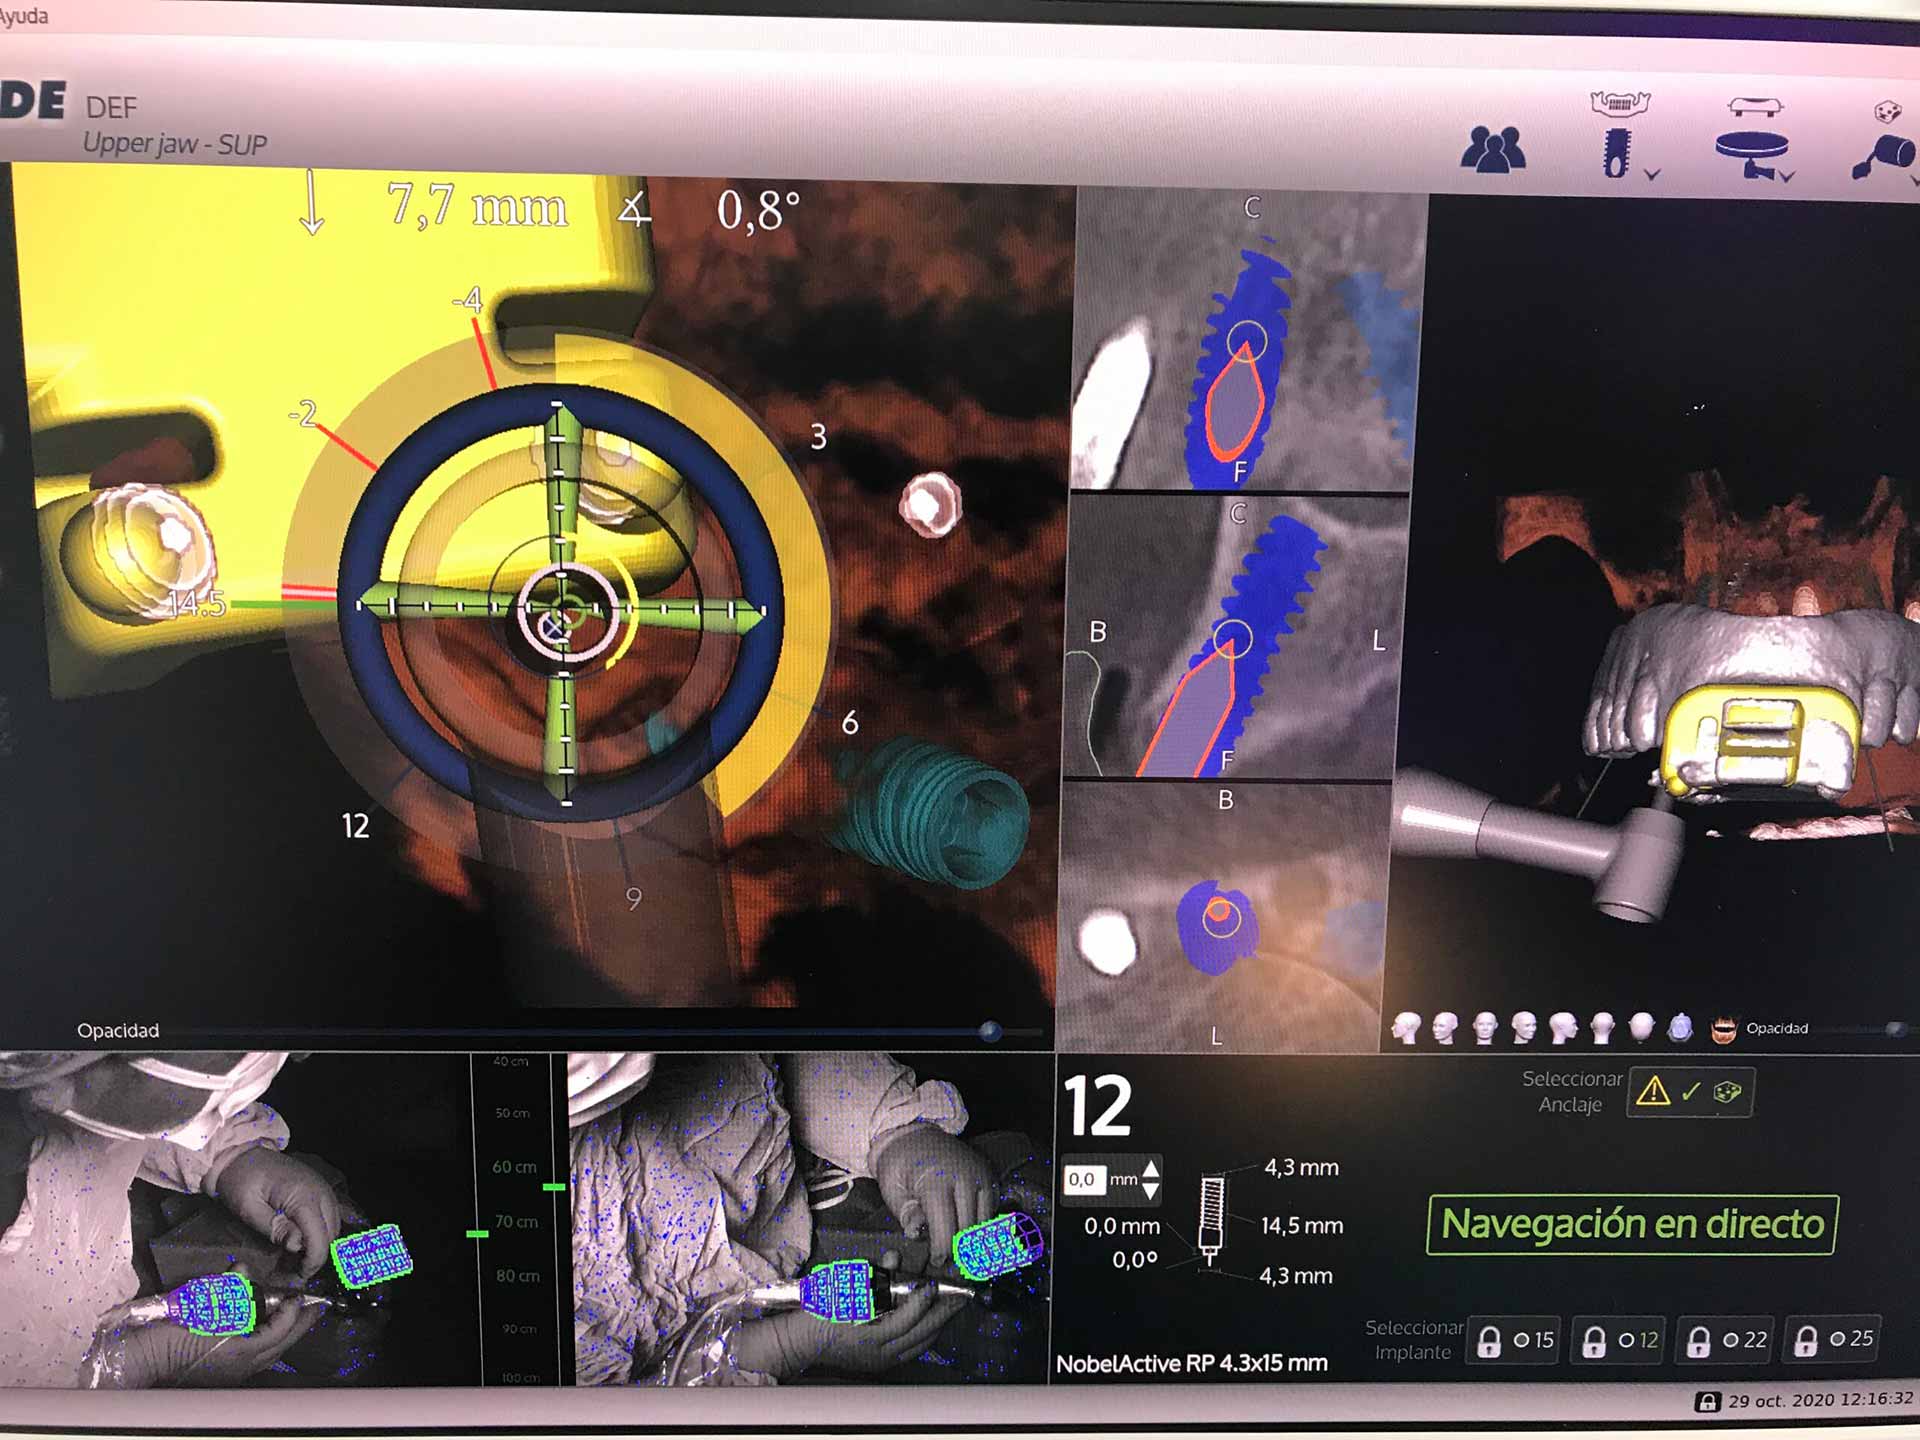Viewport: 1920px width, 1440px height.
Task: Select implant 22 radio button
Action: [1732, 1340]
